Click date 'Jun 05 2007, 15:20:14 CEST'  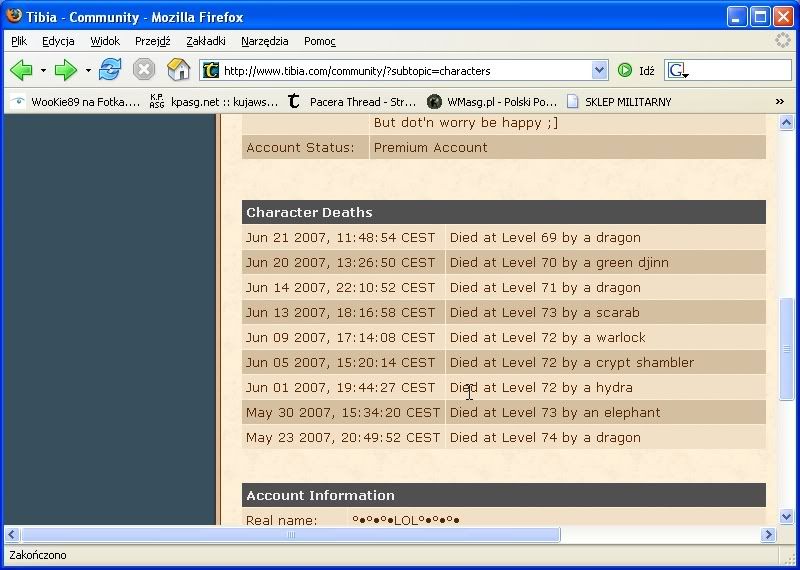pyautogui.click(x=340, y=363)
